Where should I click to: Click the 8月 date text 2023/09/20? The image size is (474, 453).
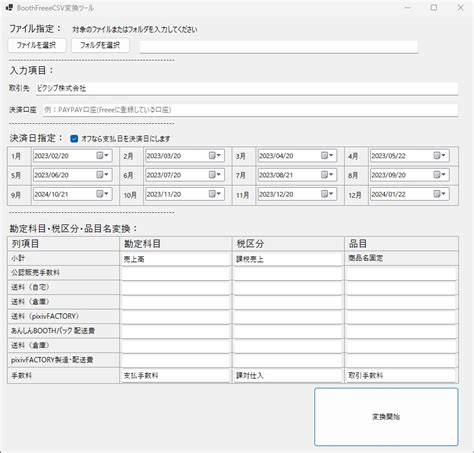point(388,175)
